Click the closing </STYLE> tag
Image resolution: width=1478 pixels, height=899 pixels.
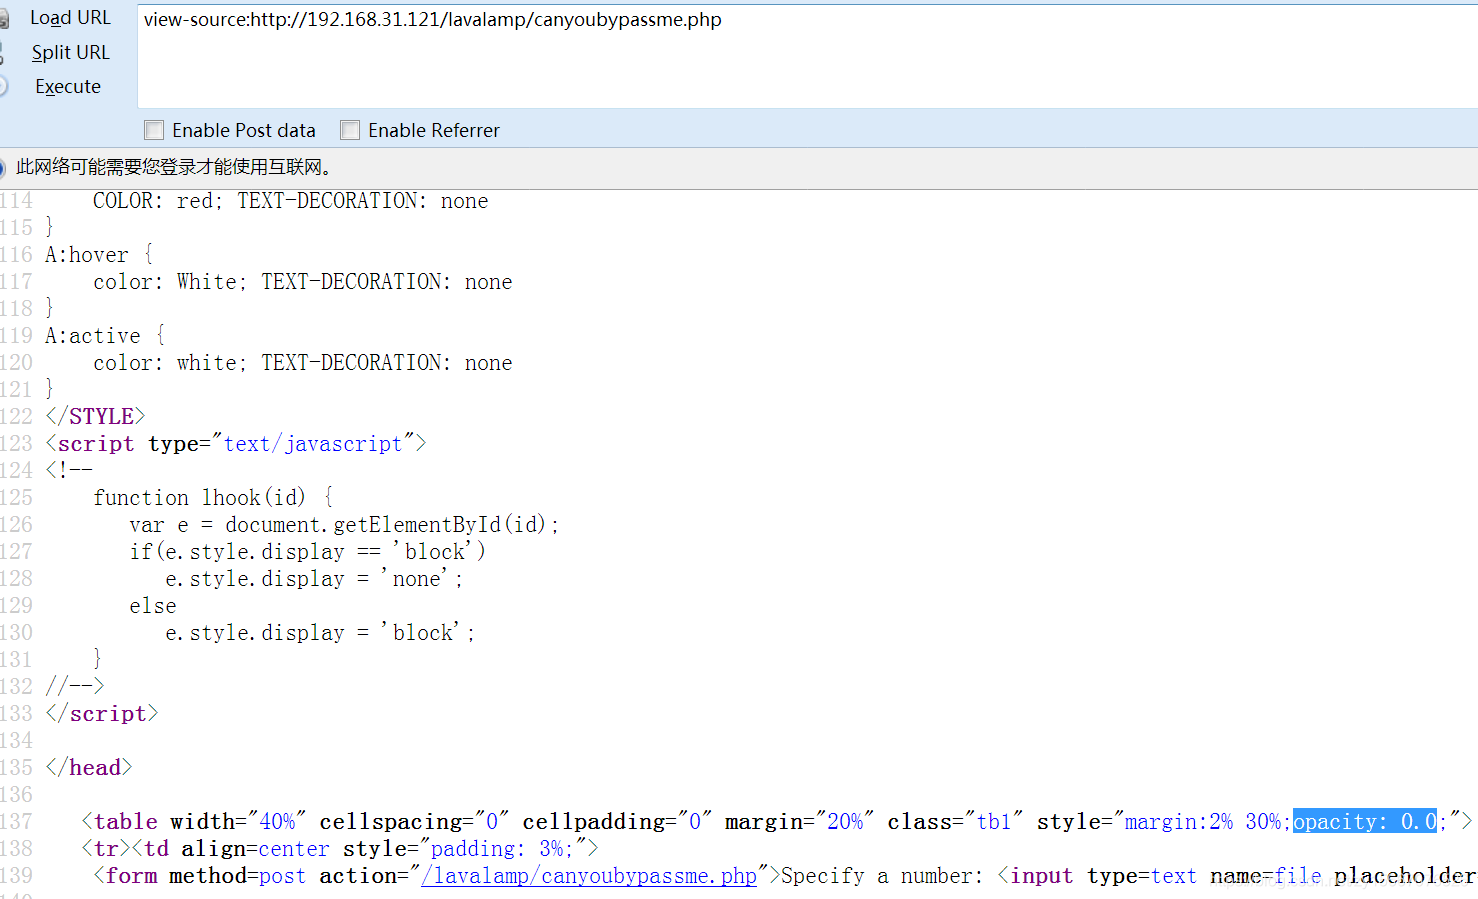(95, 416)
